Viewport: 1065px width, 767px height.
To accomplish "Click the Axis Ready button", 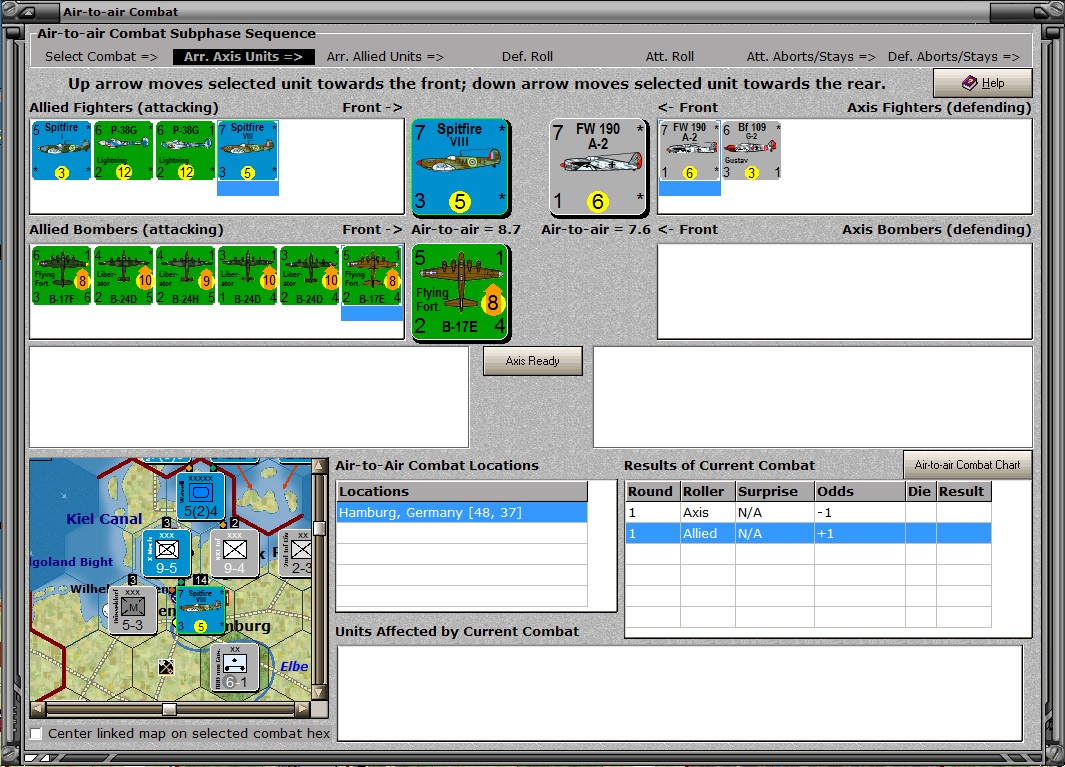I will click(x=532, y=361).
